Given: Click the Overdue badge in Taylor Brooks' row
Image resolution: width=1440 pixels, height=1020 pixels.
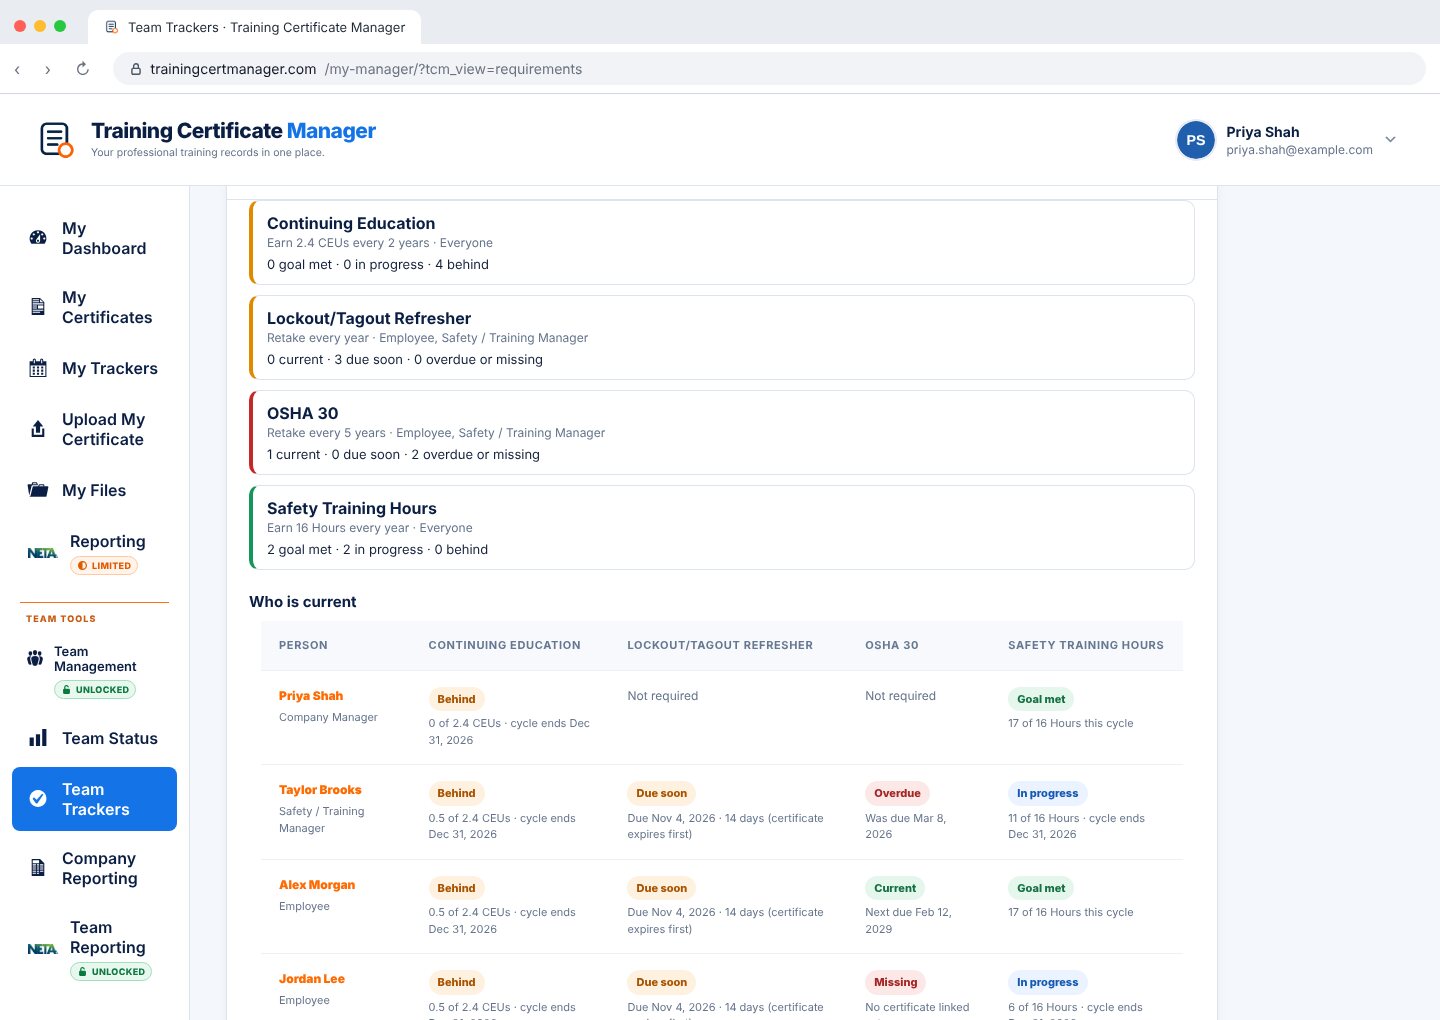Looking at the screenshot, I should (x=897, y=793).
